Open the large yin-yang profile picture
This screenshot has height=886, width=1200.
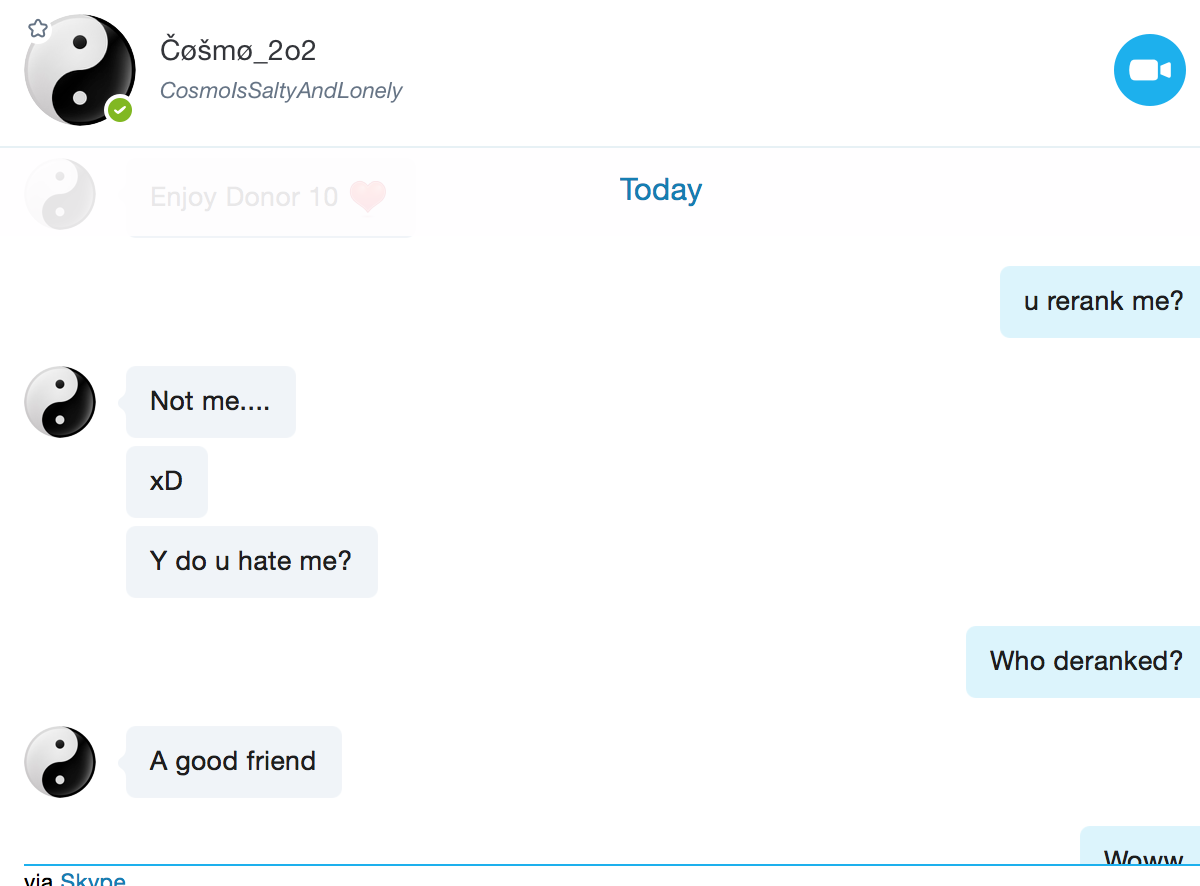tap(78, 70)
